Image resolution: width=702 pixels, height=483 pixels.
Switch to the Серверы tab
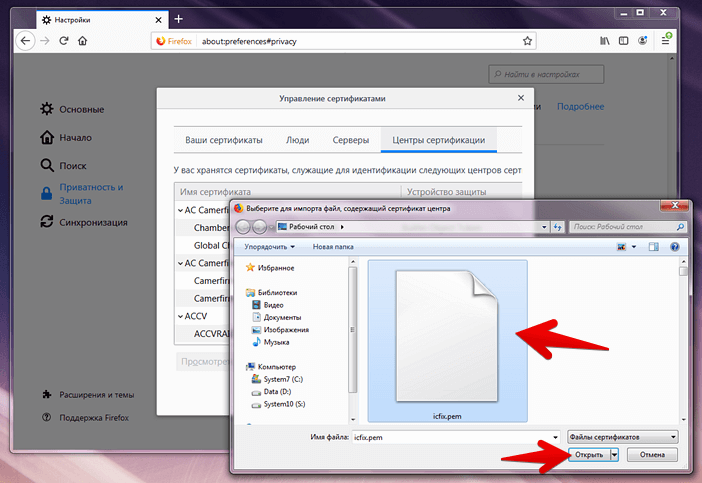pyautogui.click(x=350, y=140)
